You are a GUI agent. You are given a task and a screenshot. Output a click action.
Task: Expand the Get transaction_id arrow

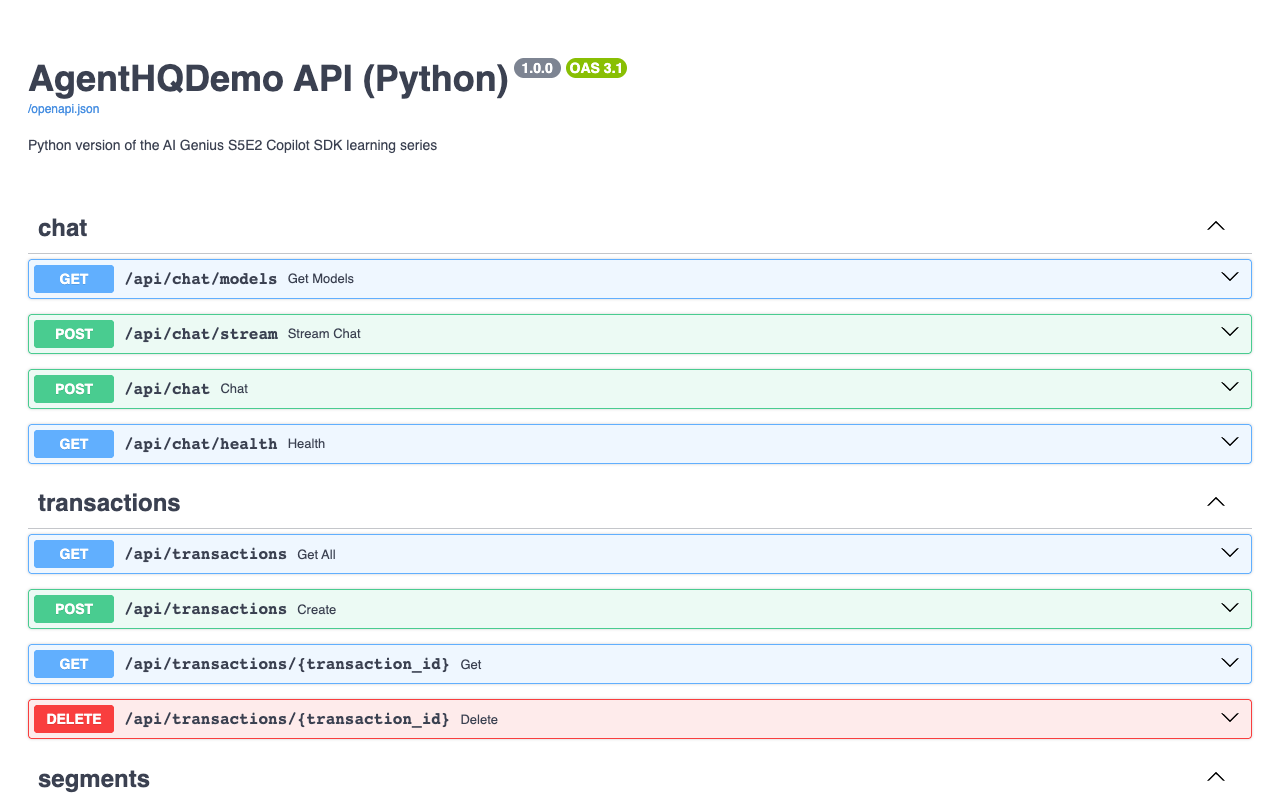tap(1230, 662)
